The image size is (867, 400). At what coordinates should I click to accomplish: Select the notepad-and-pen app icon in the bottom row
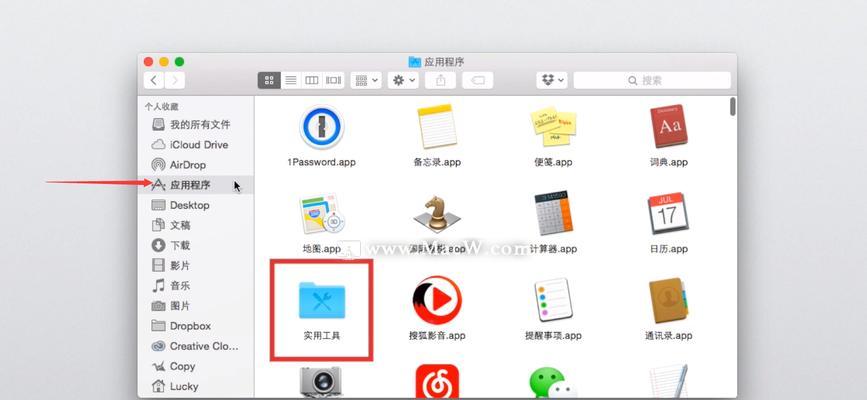click(668, 382)
